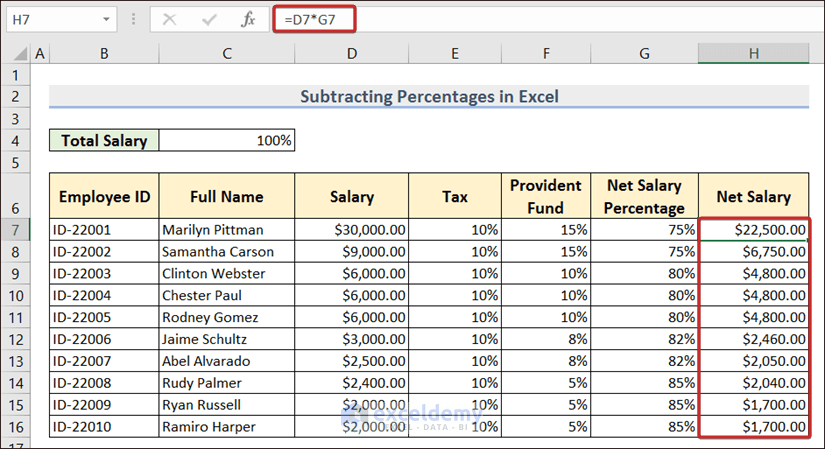Open Insert Function (fx) dialog
The width and height of the screenshot is (825, 449).
click(247, 19)
